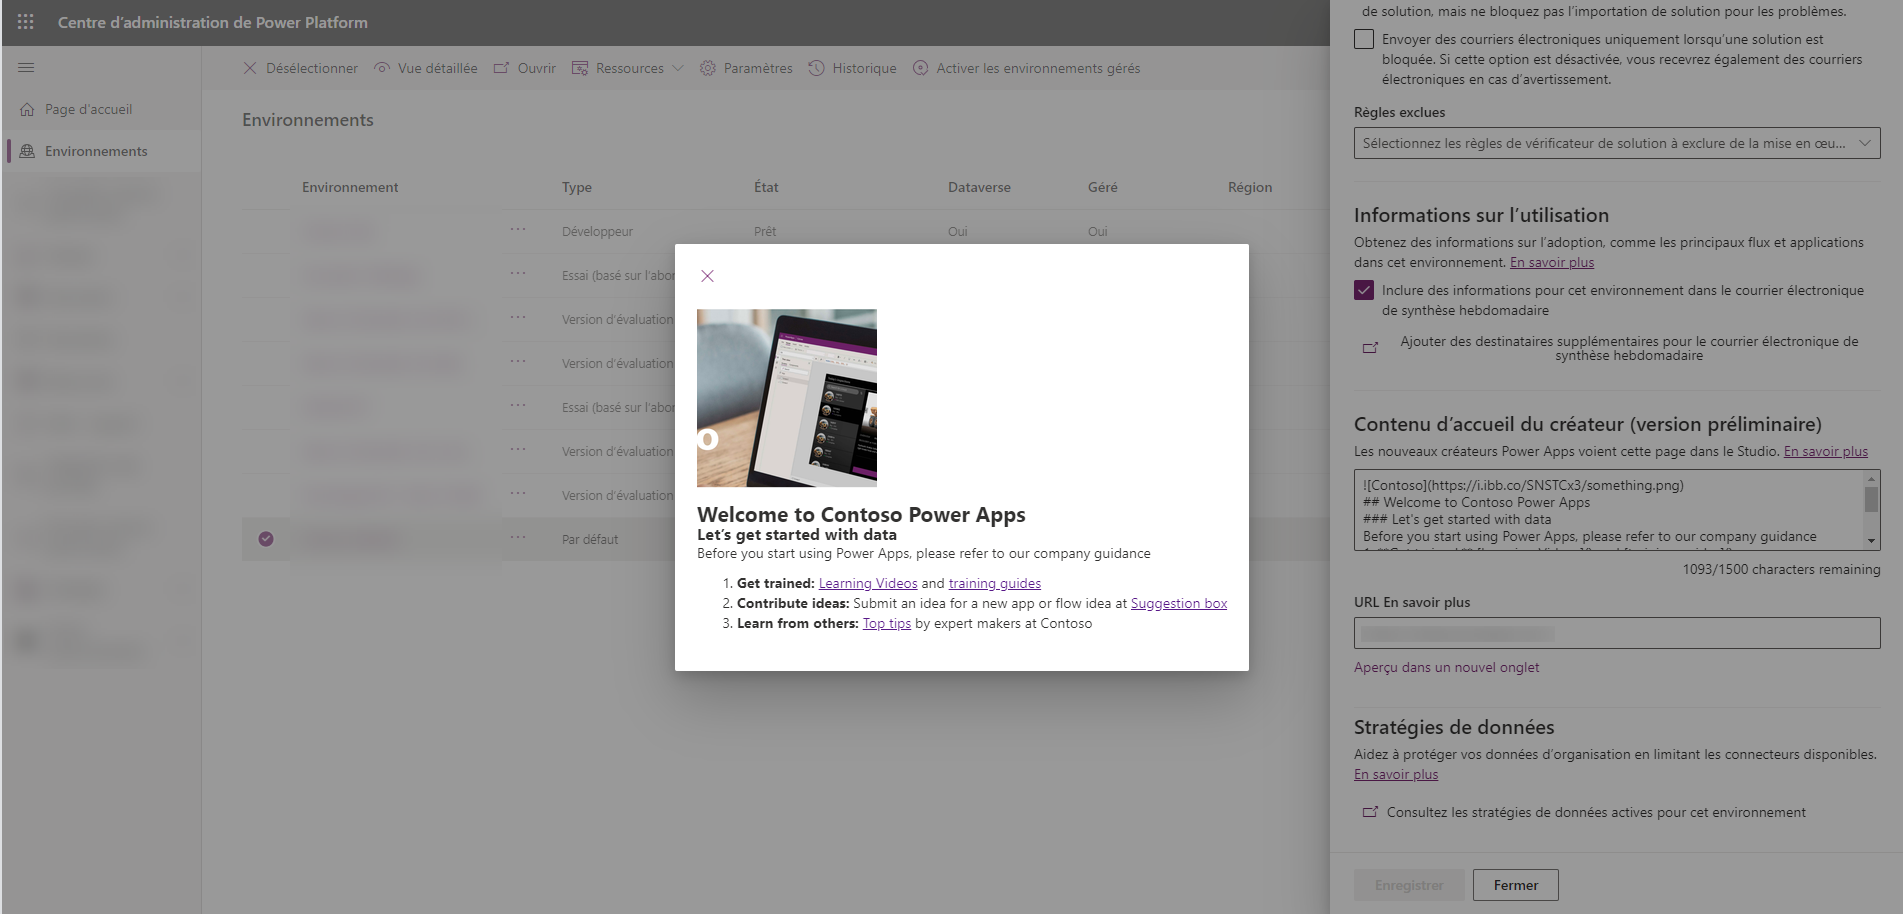1903x914 pixels.
Task: Sort by the Dataverse column header
Action: [x=979, y=187]
